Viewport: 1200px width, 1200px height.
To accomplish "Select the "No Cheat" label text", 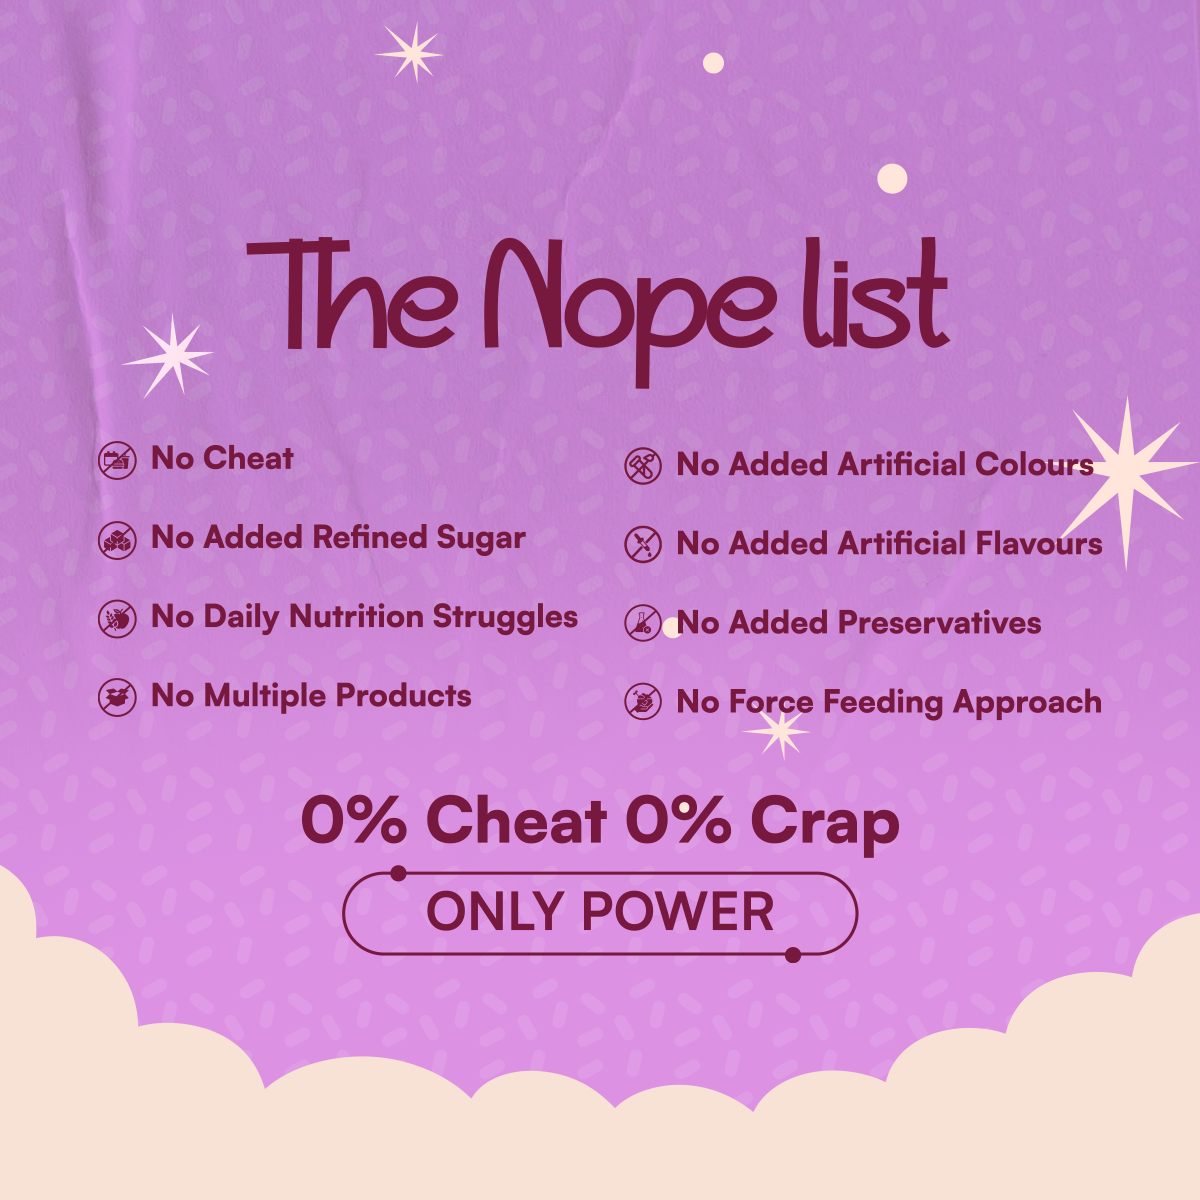I will click(222, 458).
